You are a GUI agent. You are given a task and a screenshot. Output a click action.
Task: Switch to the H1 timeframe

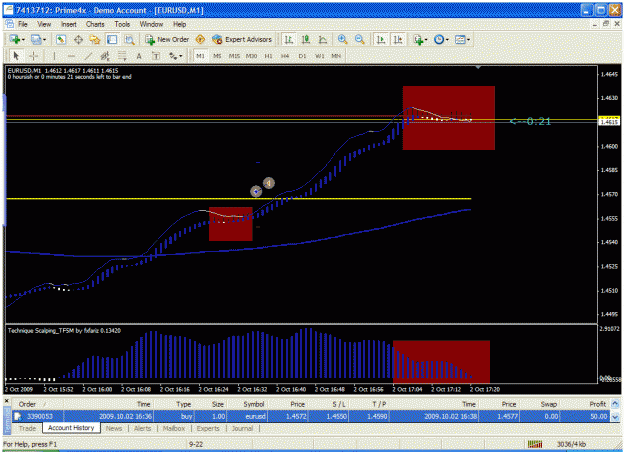click(268, 56)
